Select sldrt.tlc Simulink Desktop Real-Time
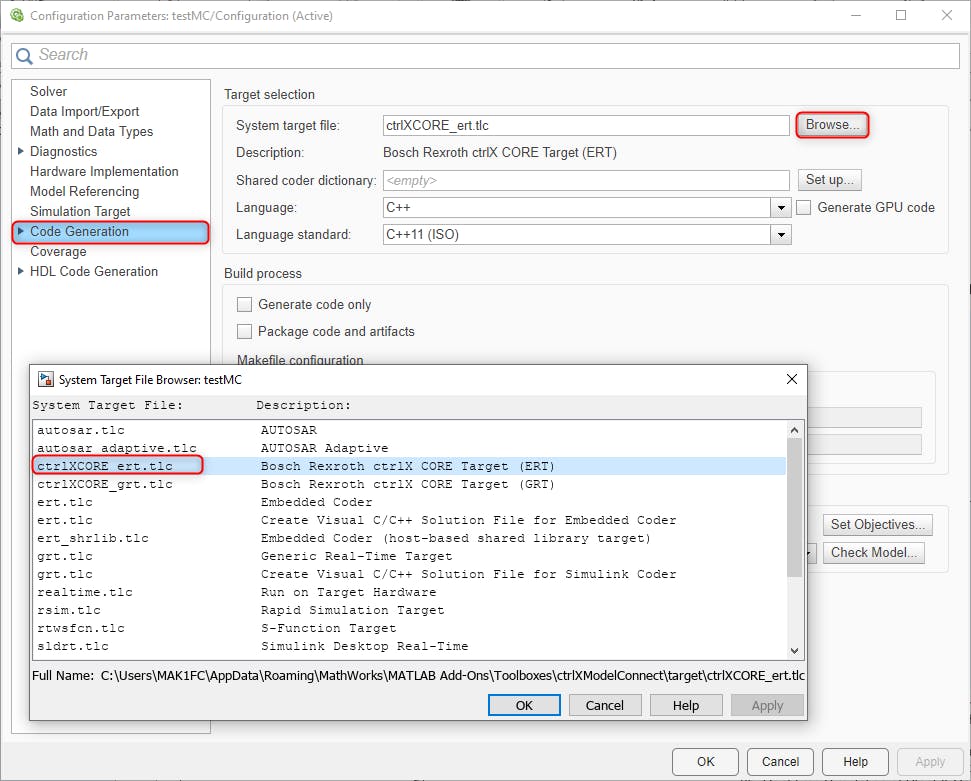971x781 pixels. point(410,646)
